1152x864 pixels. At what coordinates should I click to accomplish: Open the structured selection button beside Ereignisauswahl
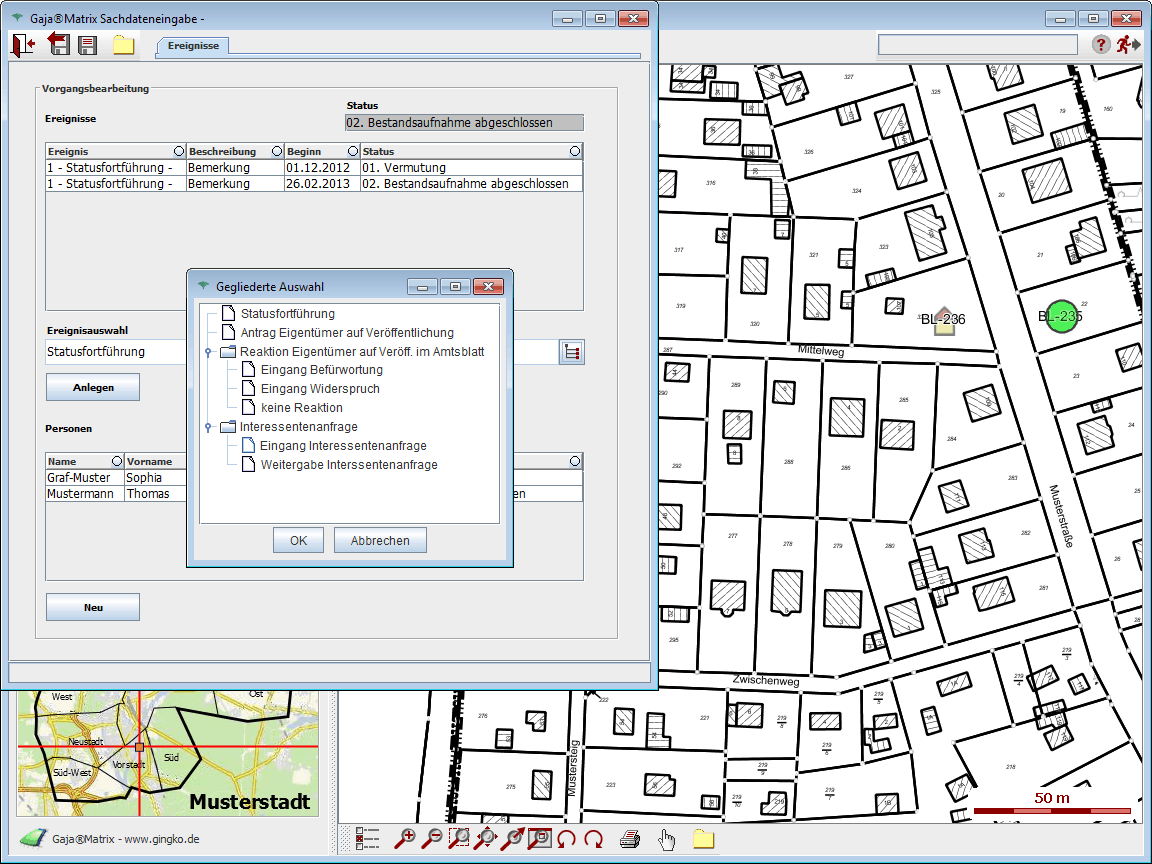[x=572, y=352]
